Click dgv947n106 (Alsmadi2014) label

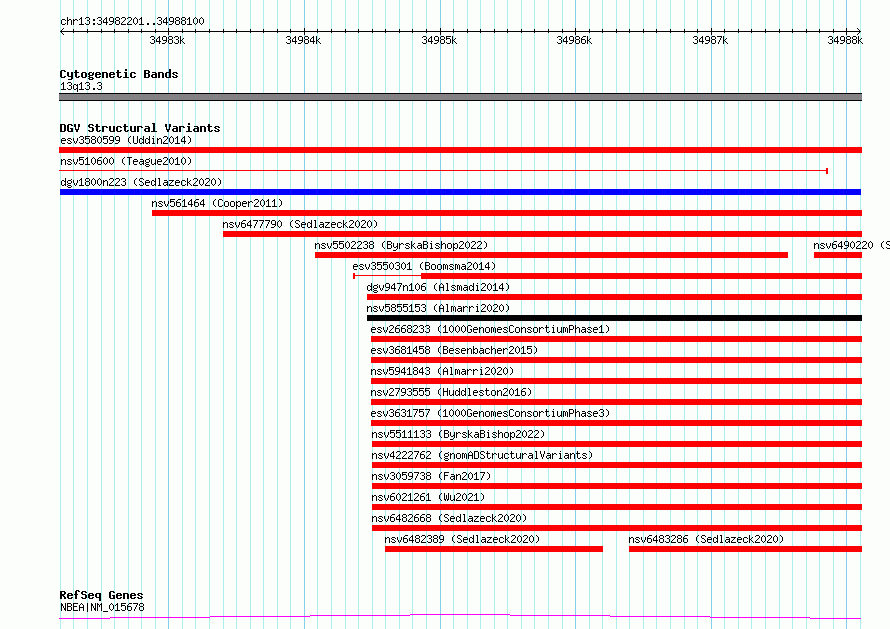[438, 287]
